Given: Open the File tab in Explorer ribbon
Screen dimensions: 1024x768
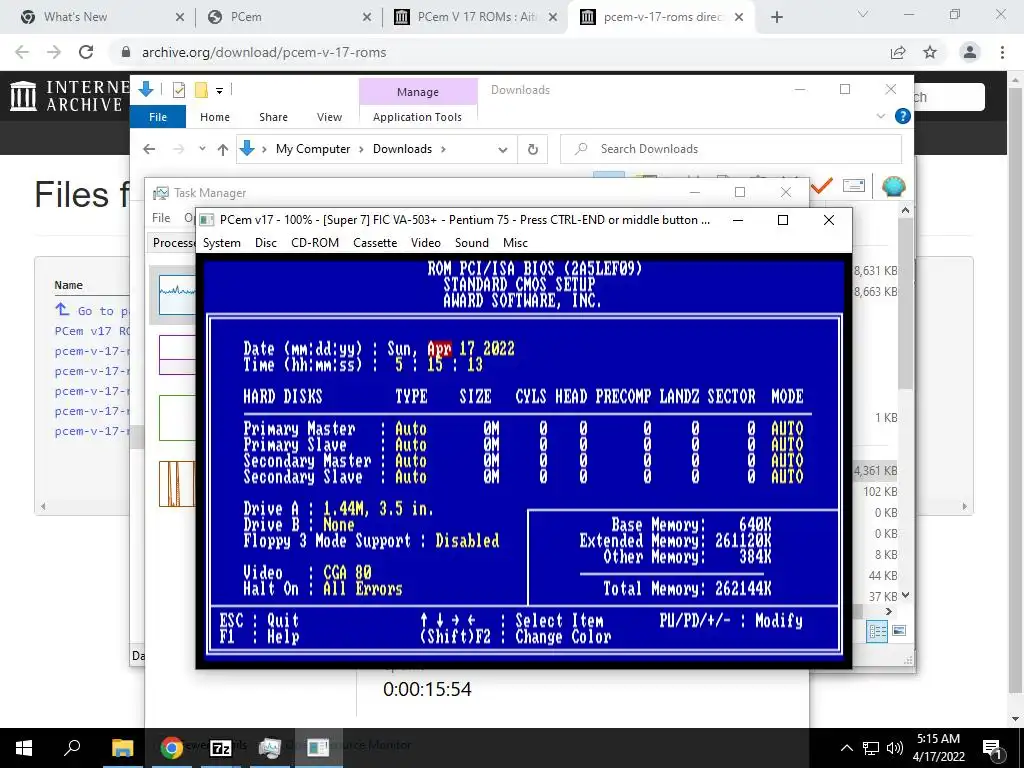Looking at the screenshot, I should coord(158,117).
